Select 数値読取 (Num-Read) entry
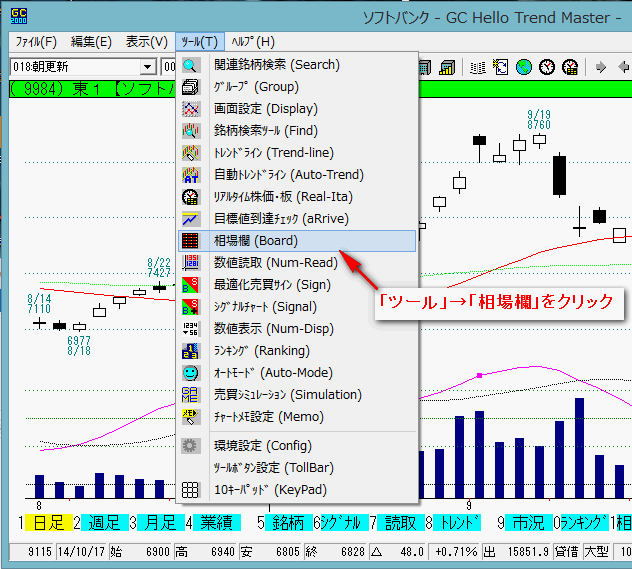This screenshot has height=569, width=632. click(297, 263)
